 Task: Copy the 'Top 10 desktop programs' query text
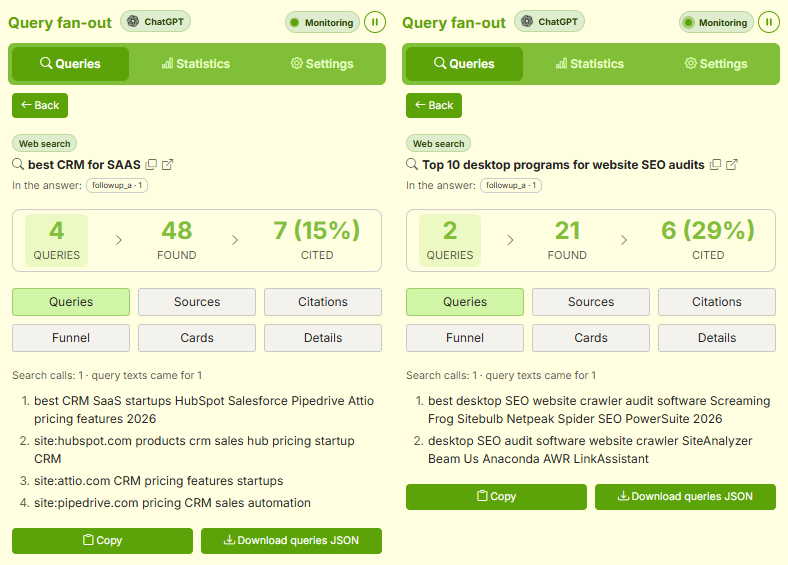(x=715, y=164)
